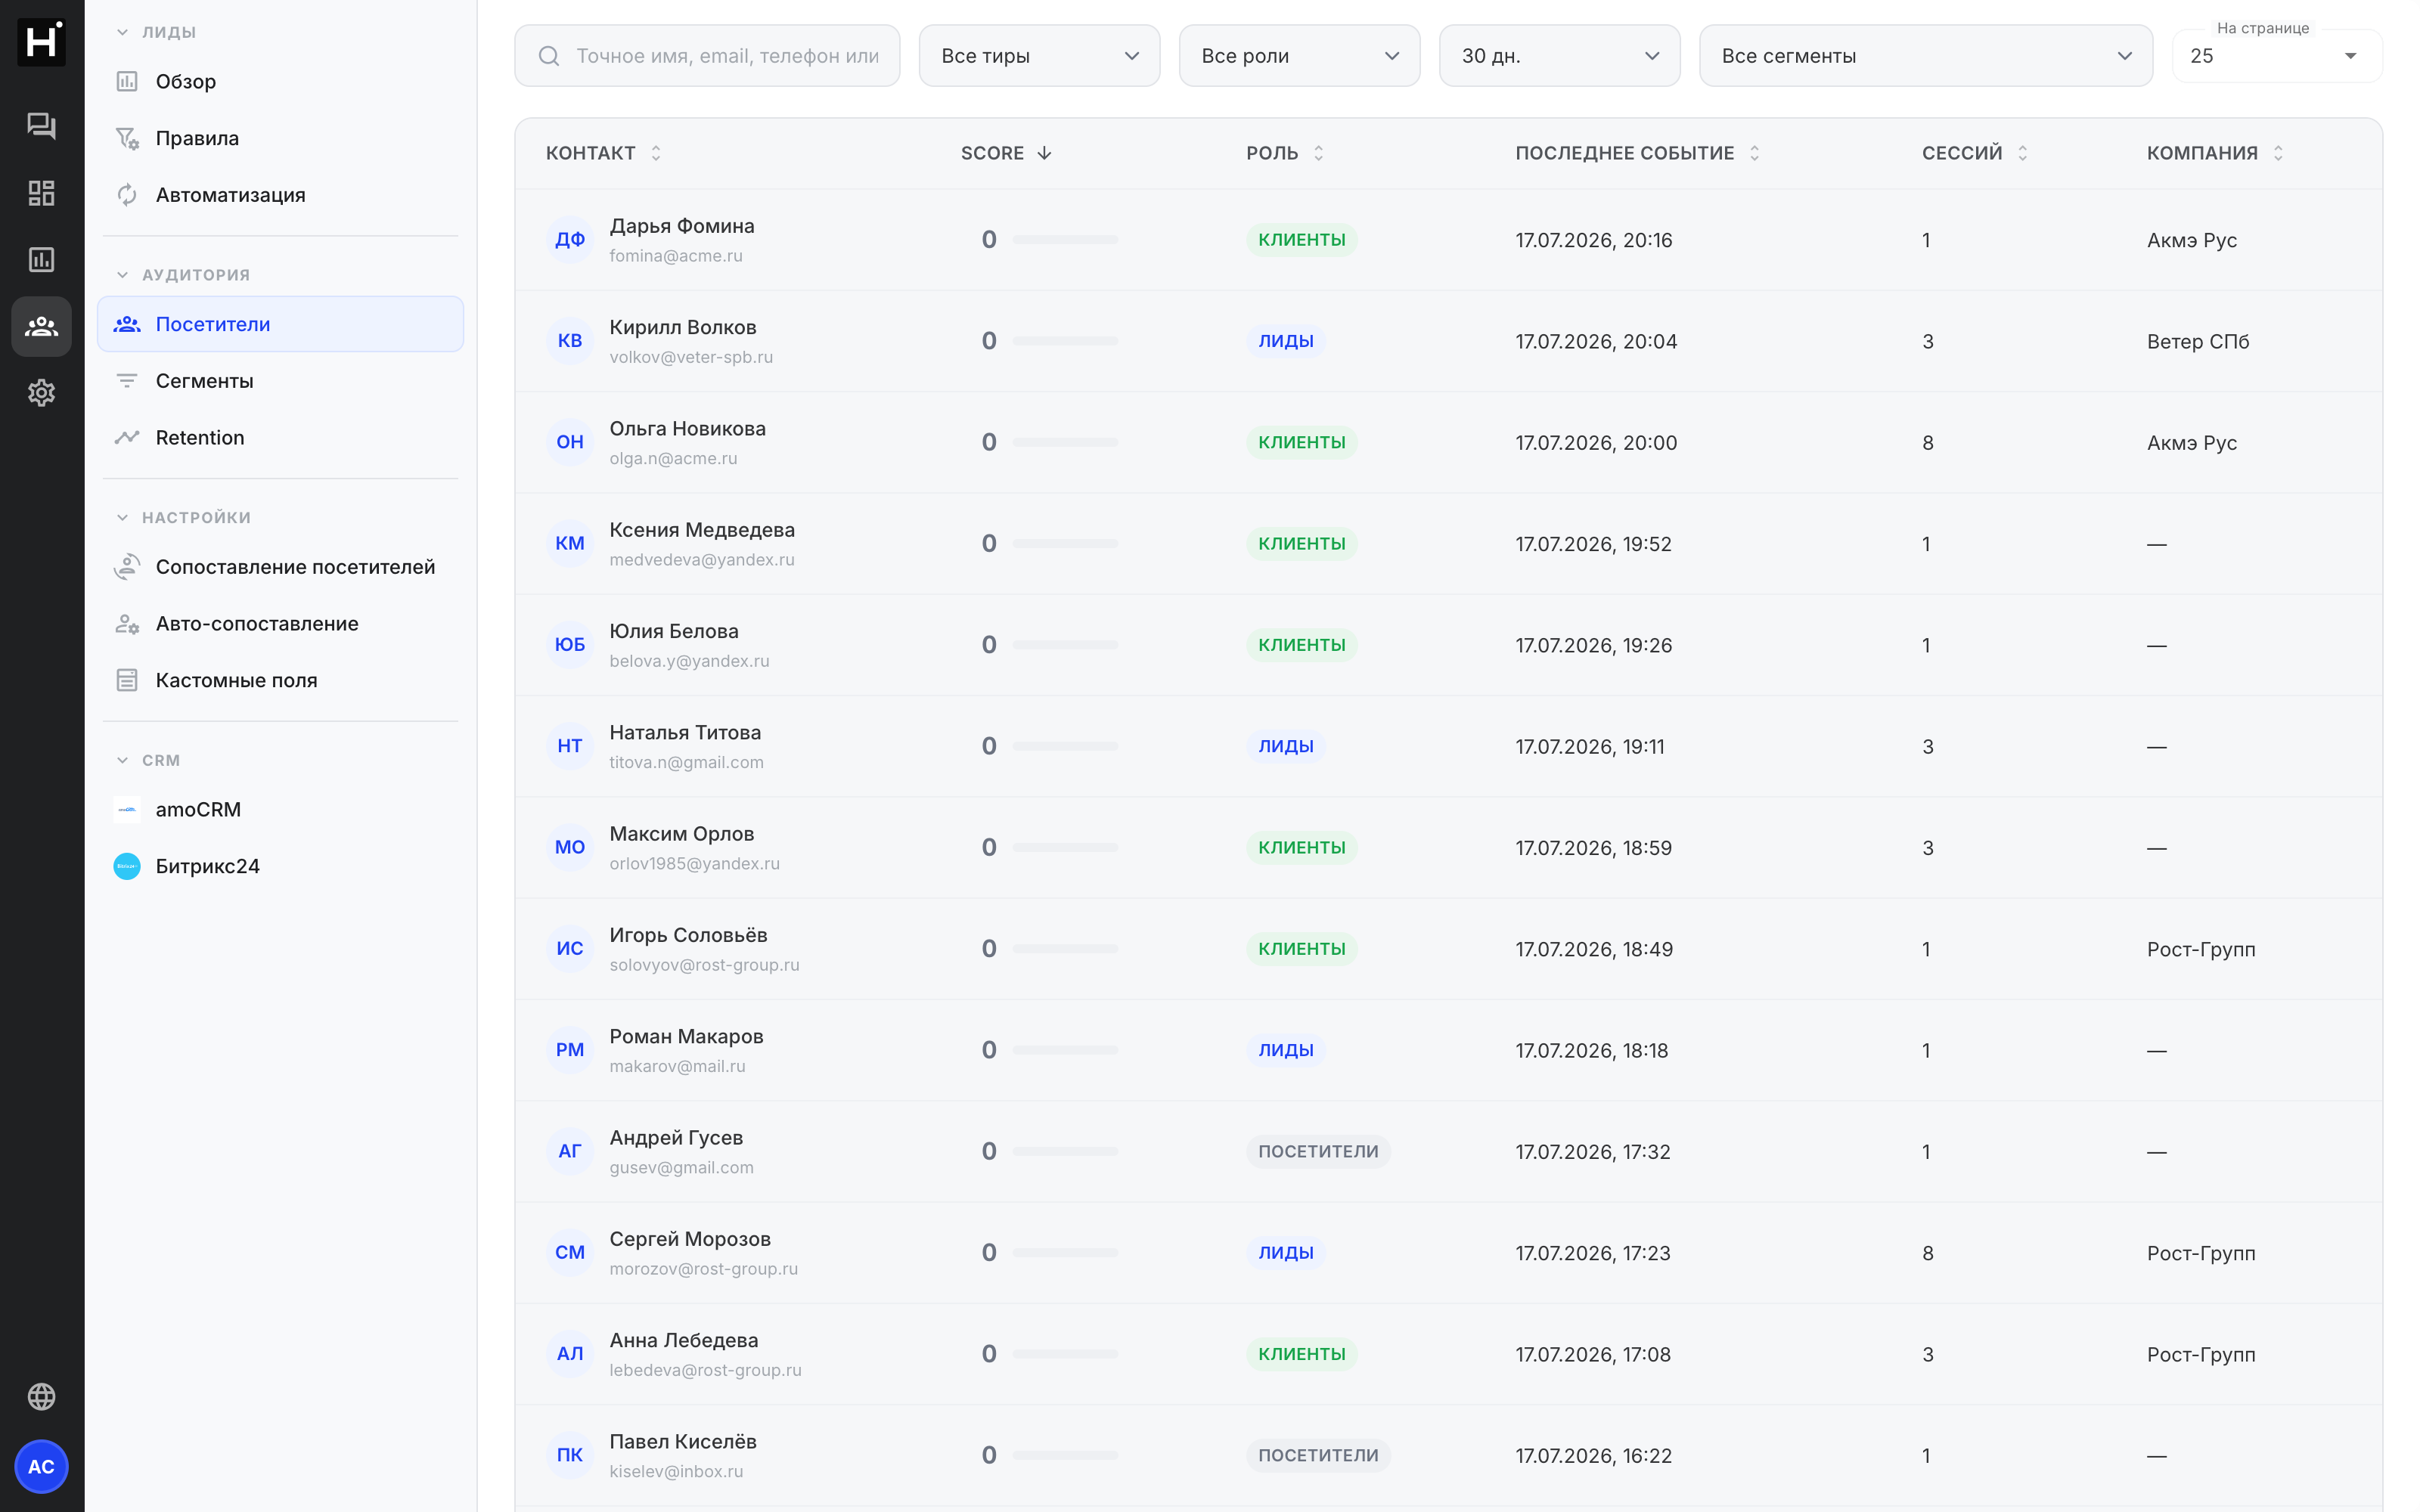
Task: Open Автоматизация in sidebar
Action: [x=230, y=195]
